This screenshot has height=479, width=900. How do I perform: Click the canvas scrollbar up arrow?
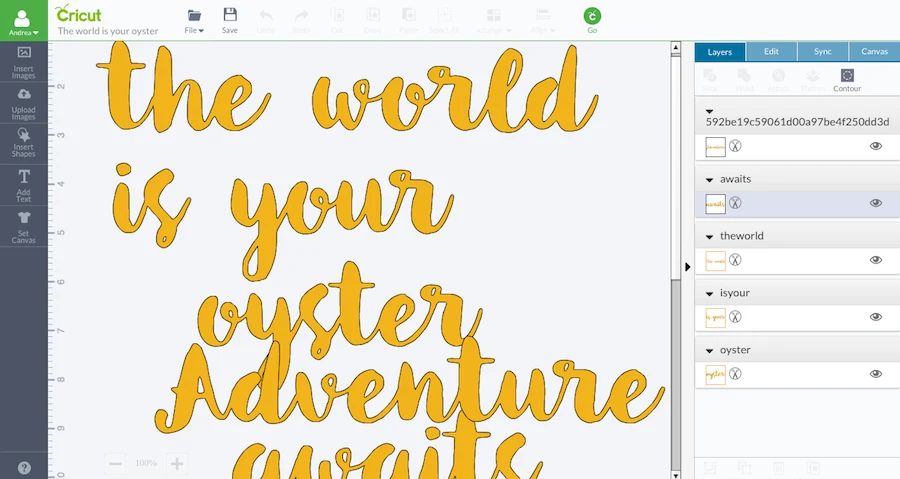pyautogui.click(x=676, y=48)
